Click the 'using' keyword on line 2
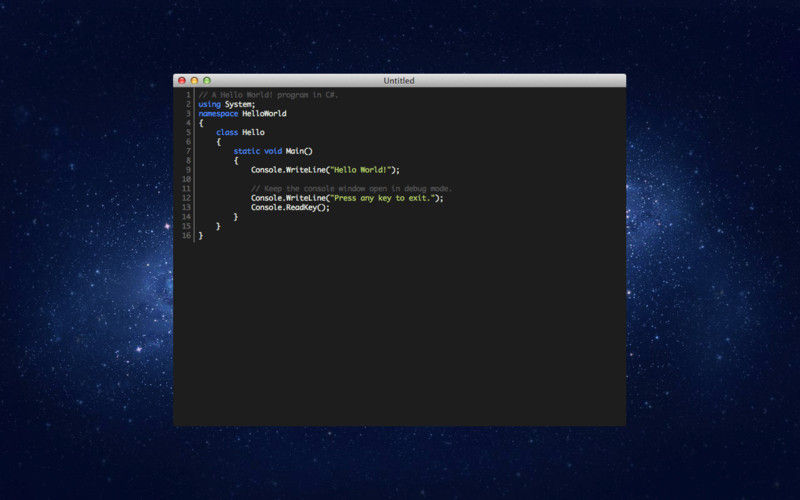Viewport: 800px width, 500px height. click(209, 104)
